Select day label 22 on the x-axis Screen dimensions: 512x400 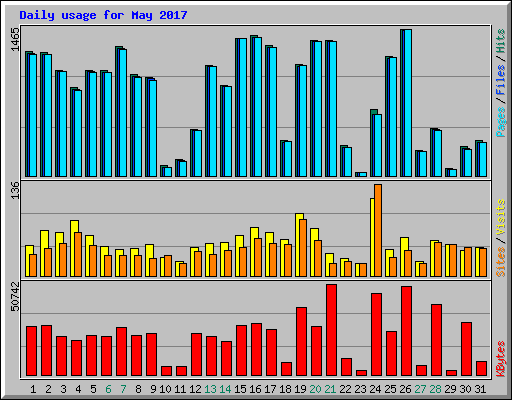[x=345, y=389]
